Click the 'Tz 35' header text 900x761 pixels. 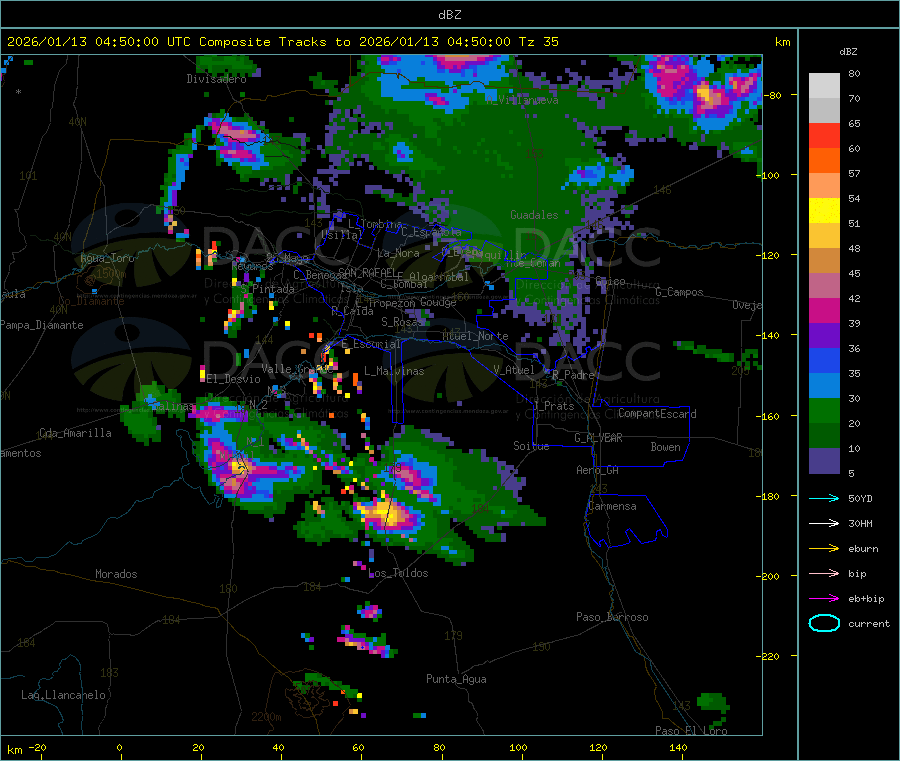(x=538, y=42)
